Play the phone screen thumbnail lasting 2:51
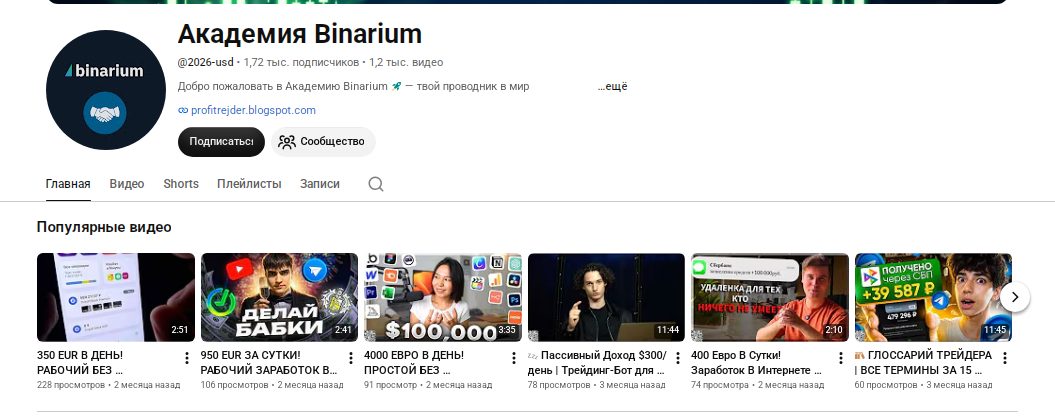Viewport: 1055px width, 419px height. click(x=116, y=297)
